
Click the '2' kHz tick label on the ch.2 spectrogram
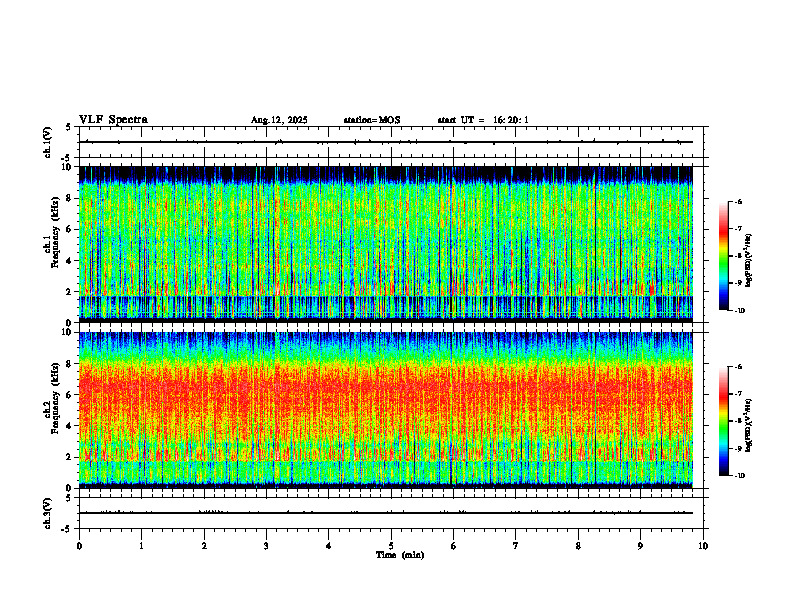pyautogui.click(x=69, y=457)
